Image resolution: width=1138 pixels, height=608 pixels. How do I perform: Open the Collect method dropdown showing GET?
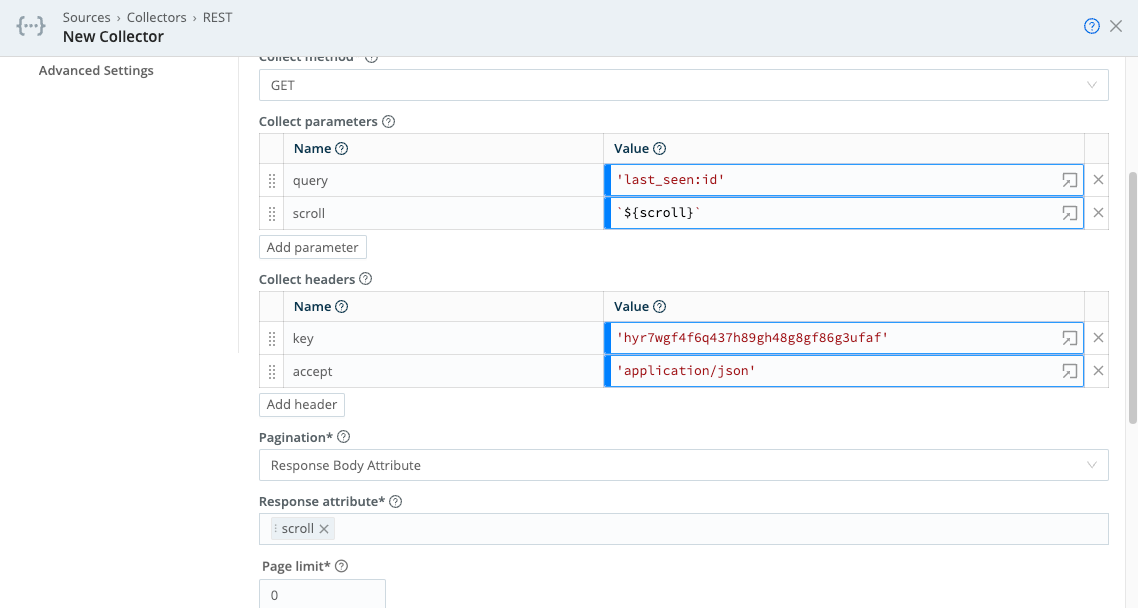click(x=684, y=85)
